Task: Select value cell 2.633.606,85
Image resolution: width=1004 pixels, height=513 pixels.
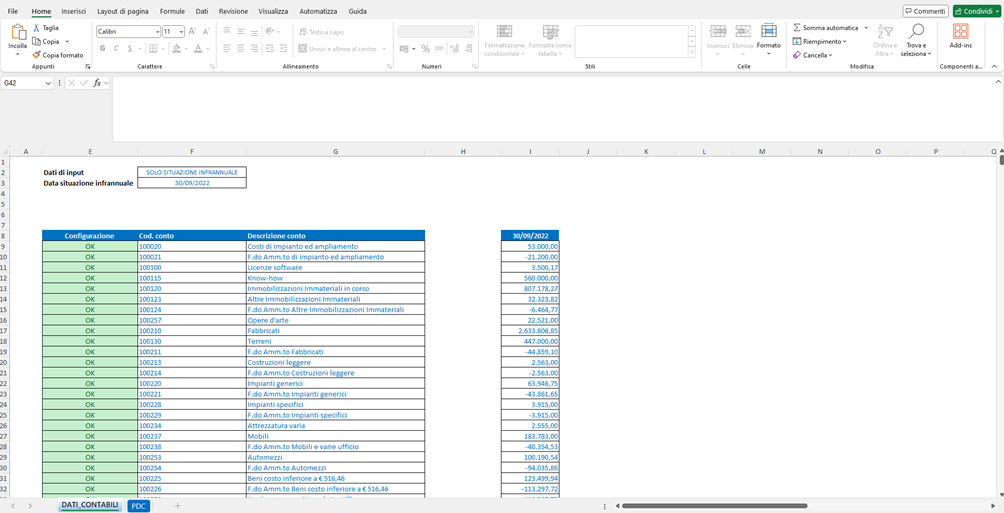Action: point(530,330)
